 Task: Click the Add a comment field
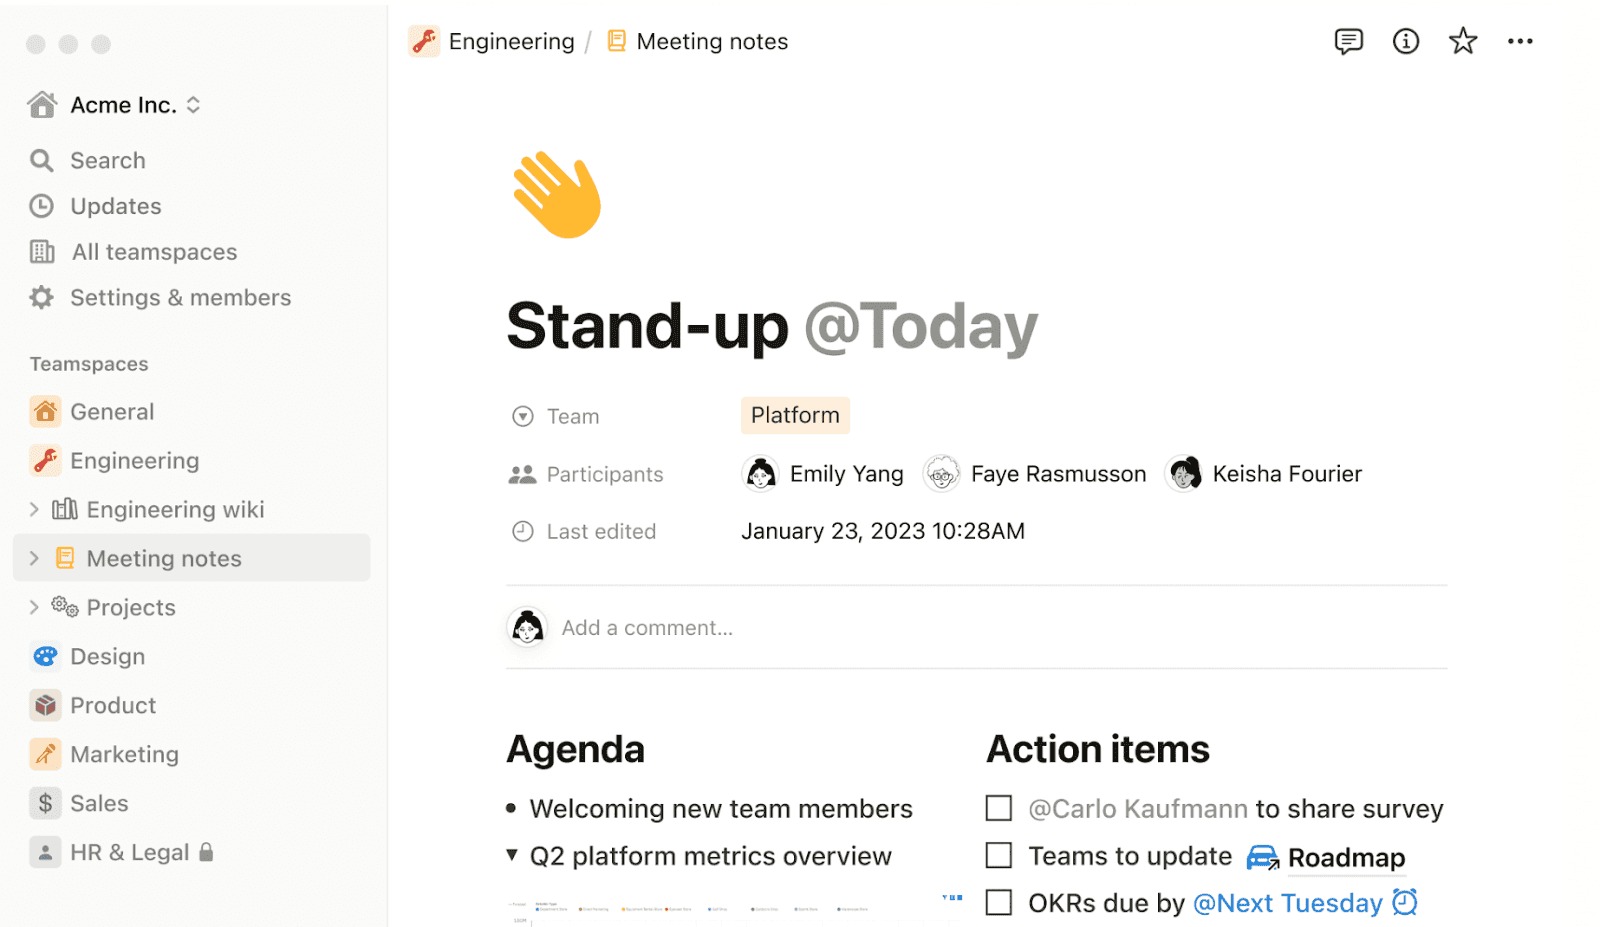click(647, 628)
